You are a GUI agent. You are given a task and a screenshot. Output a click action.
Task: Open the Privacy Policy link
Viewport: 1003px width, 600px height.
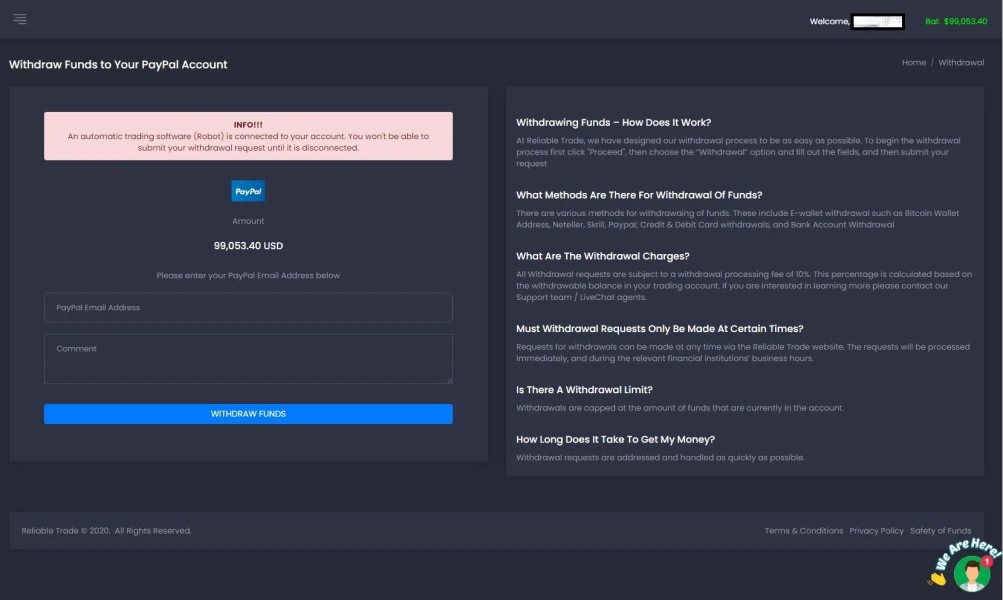(876, 531)
